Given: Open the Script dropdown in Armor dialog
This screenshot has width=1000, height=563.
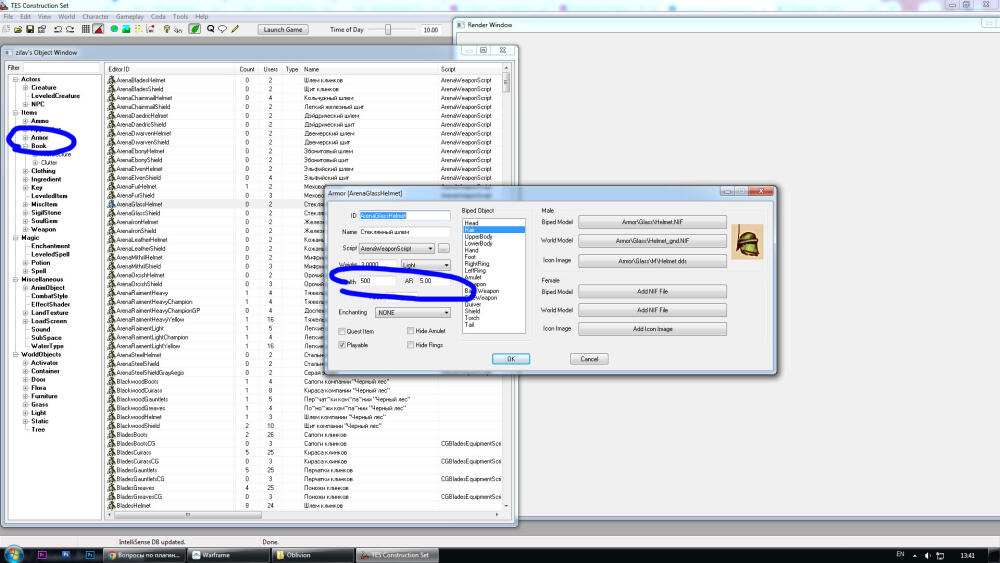Looking at the screenshot, I should click(397, 248).
